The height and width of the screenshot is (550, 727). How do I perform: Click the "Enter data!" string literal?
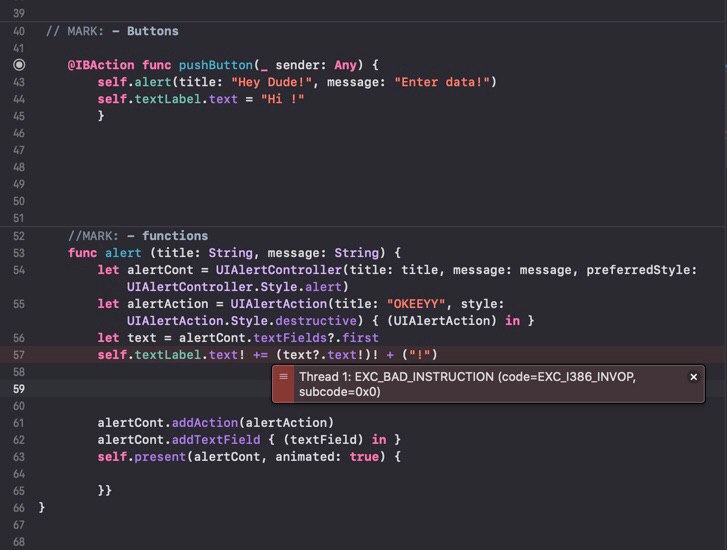(442, 83)
